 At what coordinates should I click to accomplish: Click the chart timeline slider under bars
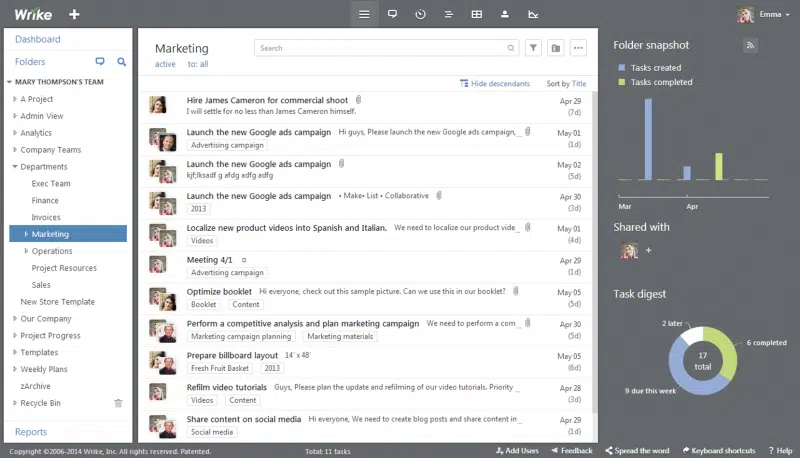point(693,196)
